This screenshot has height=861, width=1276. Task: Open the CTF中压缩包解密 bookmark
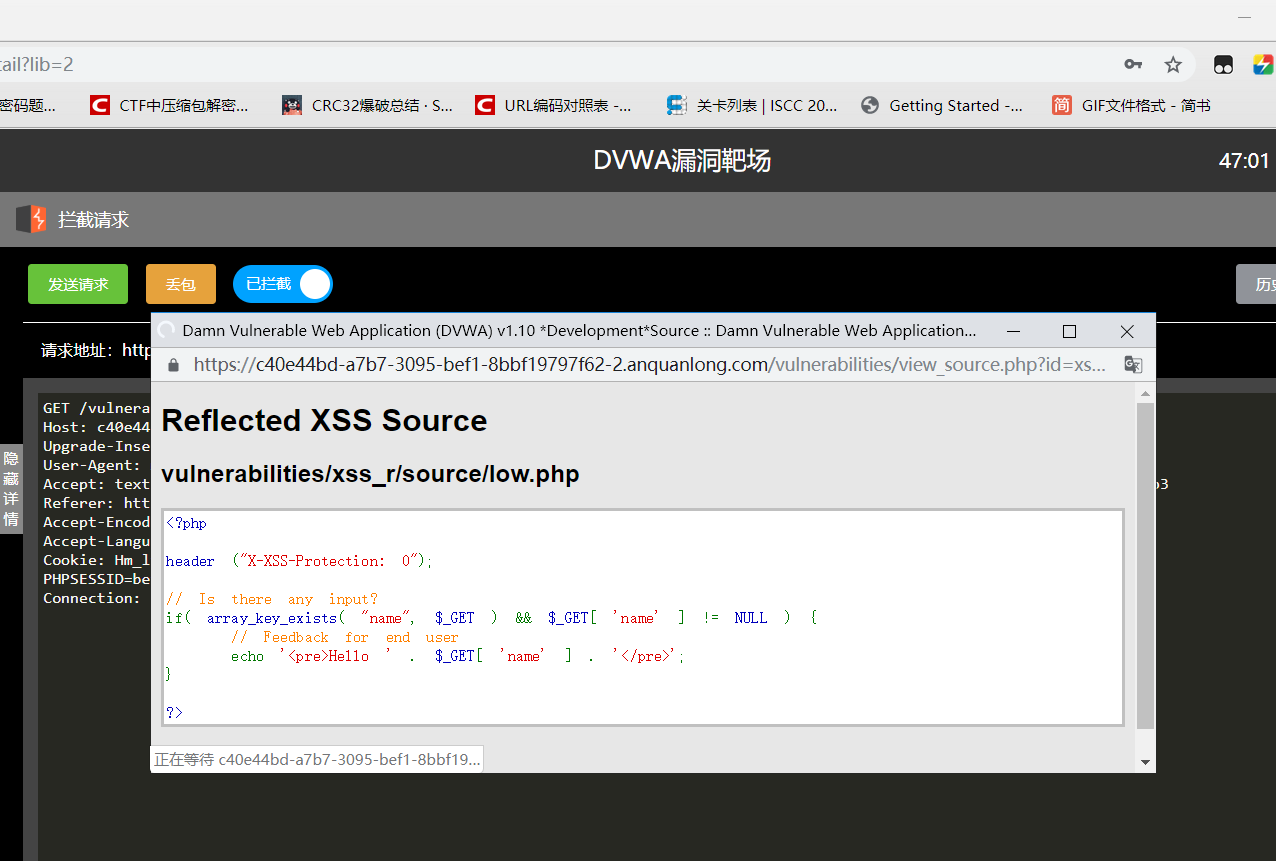click(x=169, y=105)
